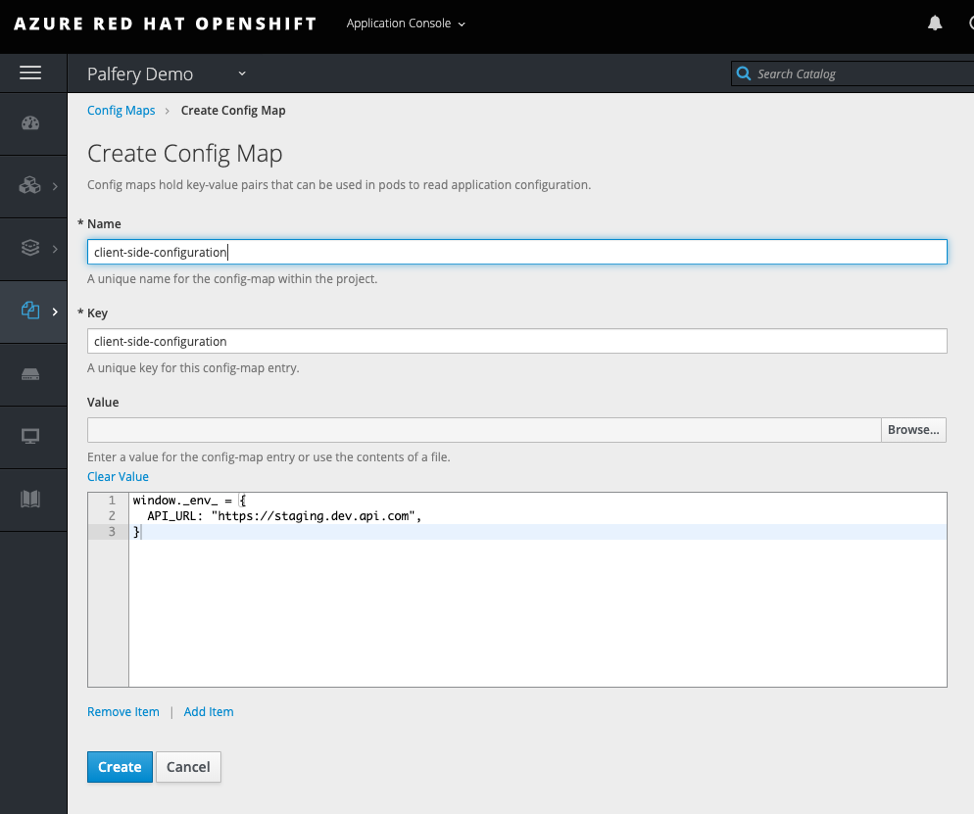The height and width of the screenshot is (814, 974).
Task: Open the Config Maps breadcrumb link
Action: [x=120, y=110]
